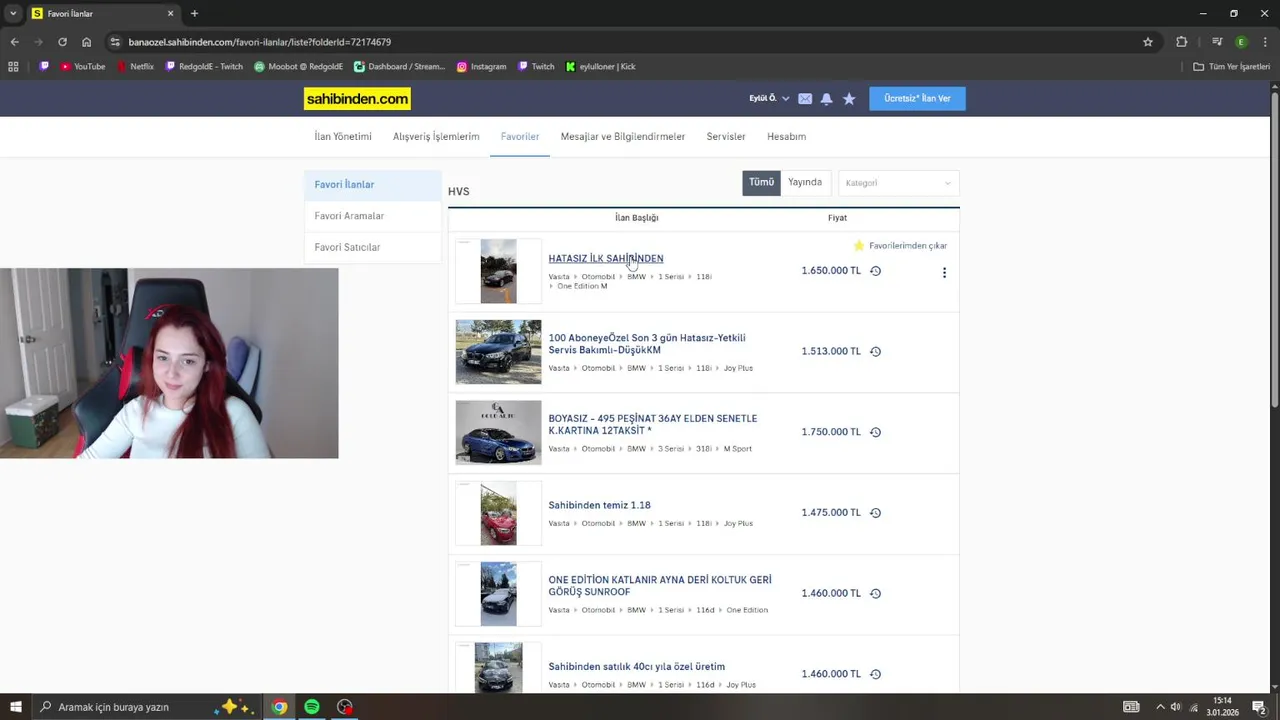Expand the Eylül Ö. account dropdown
This screenshot has width=1280, height=720.
tap(769, 99)
